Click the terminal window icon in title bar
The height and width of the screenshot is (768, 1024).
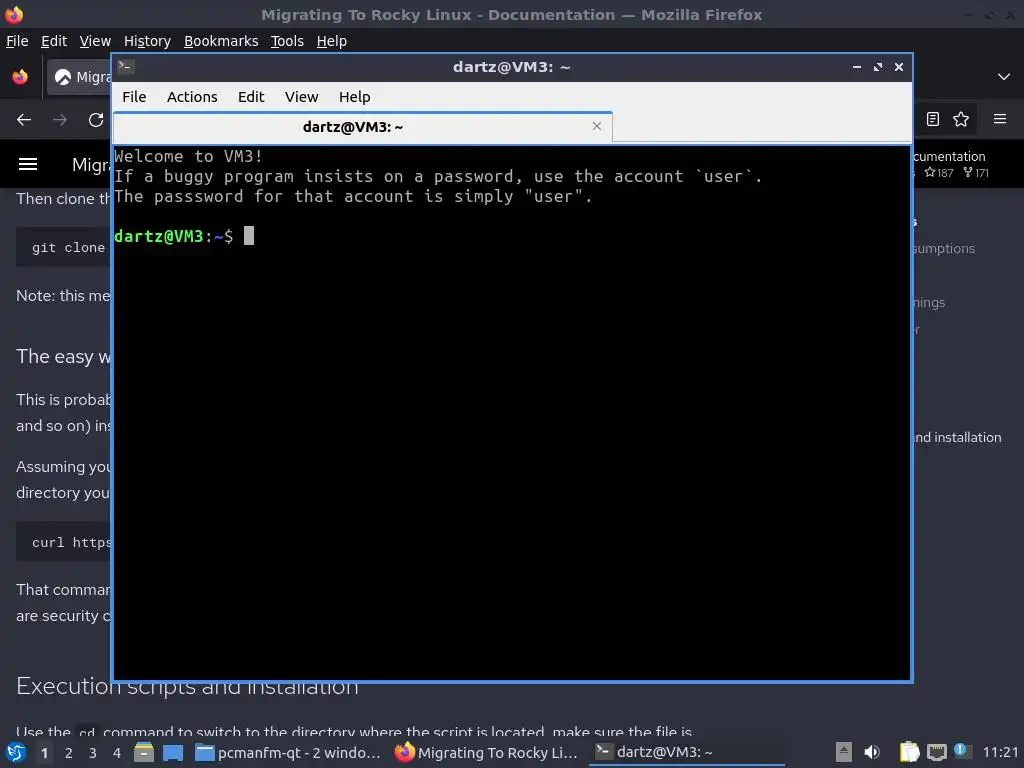pos(125,67)
